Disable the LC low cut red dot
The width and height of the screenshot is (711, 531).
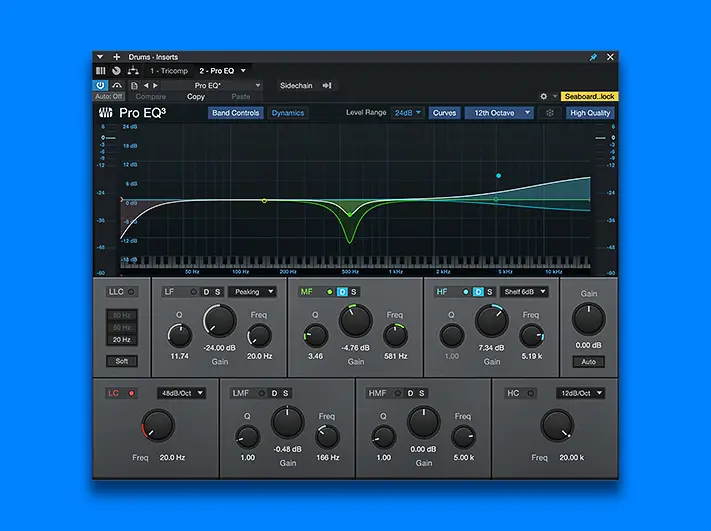[x=131, y=393]
